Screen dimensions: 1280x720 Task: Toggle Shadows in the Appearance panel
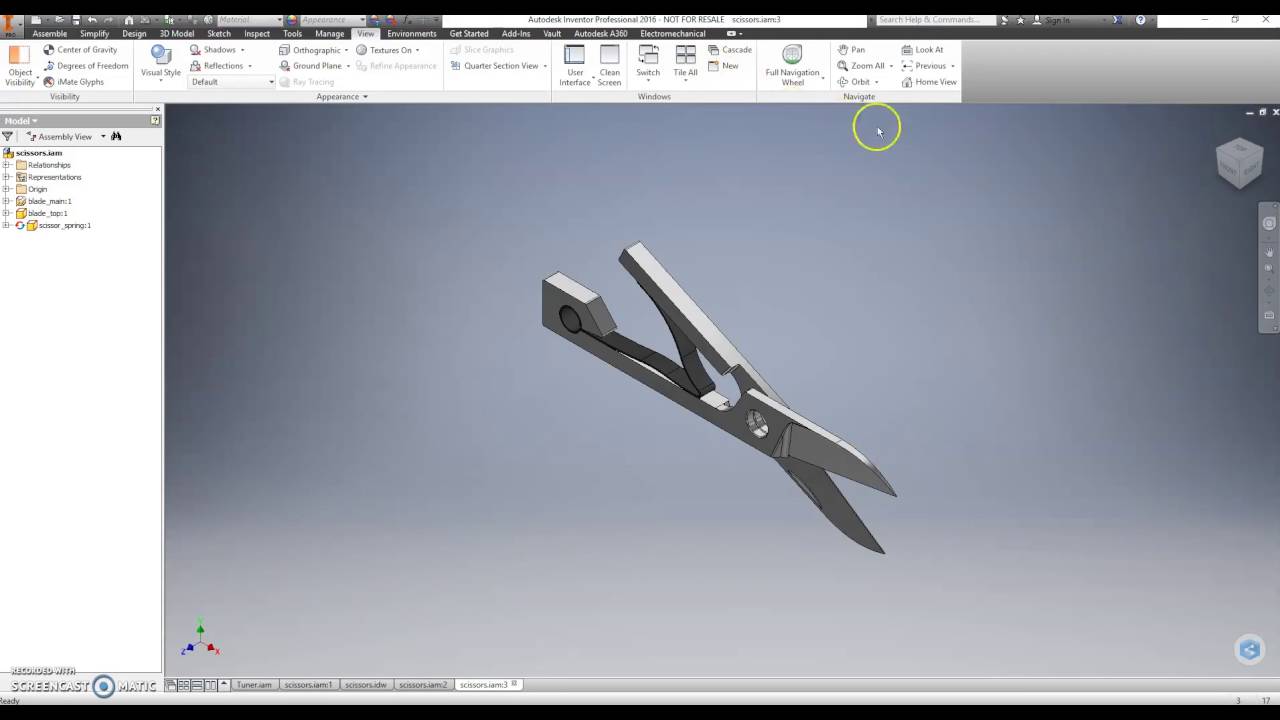pos(213,50)
